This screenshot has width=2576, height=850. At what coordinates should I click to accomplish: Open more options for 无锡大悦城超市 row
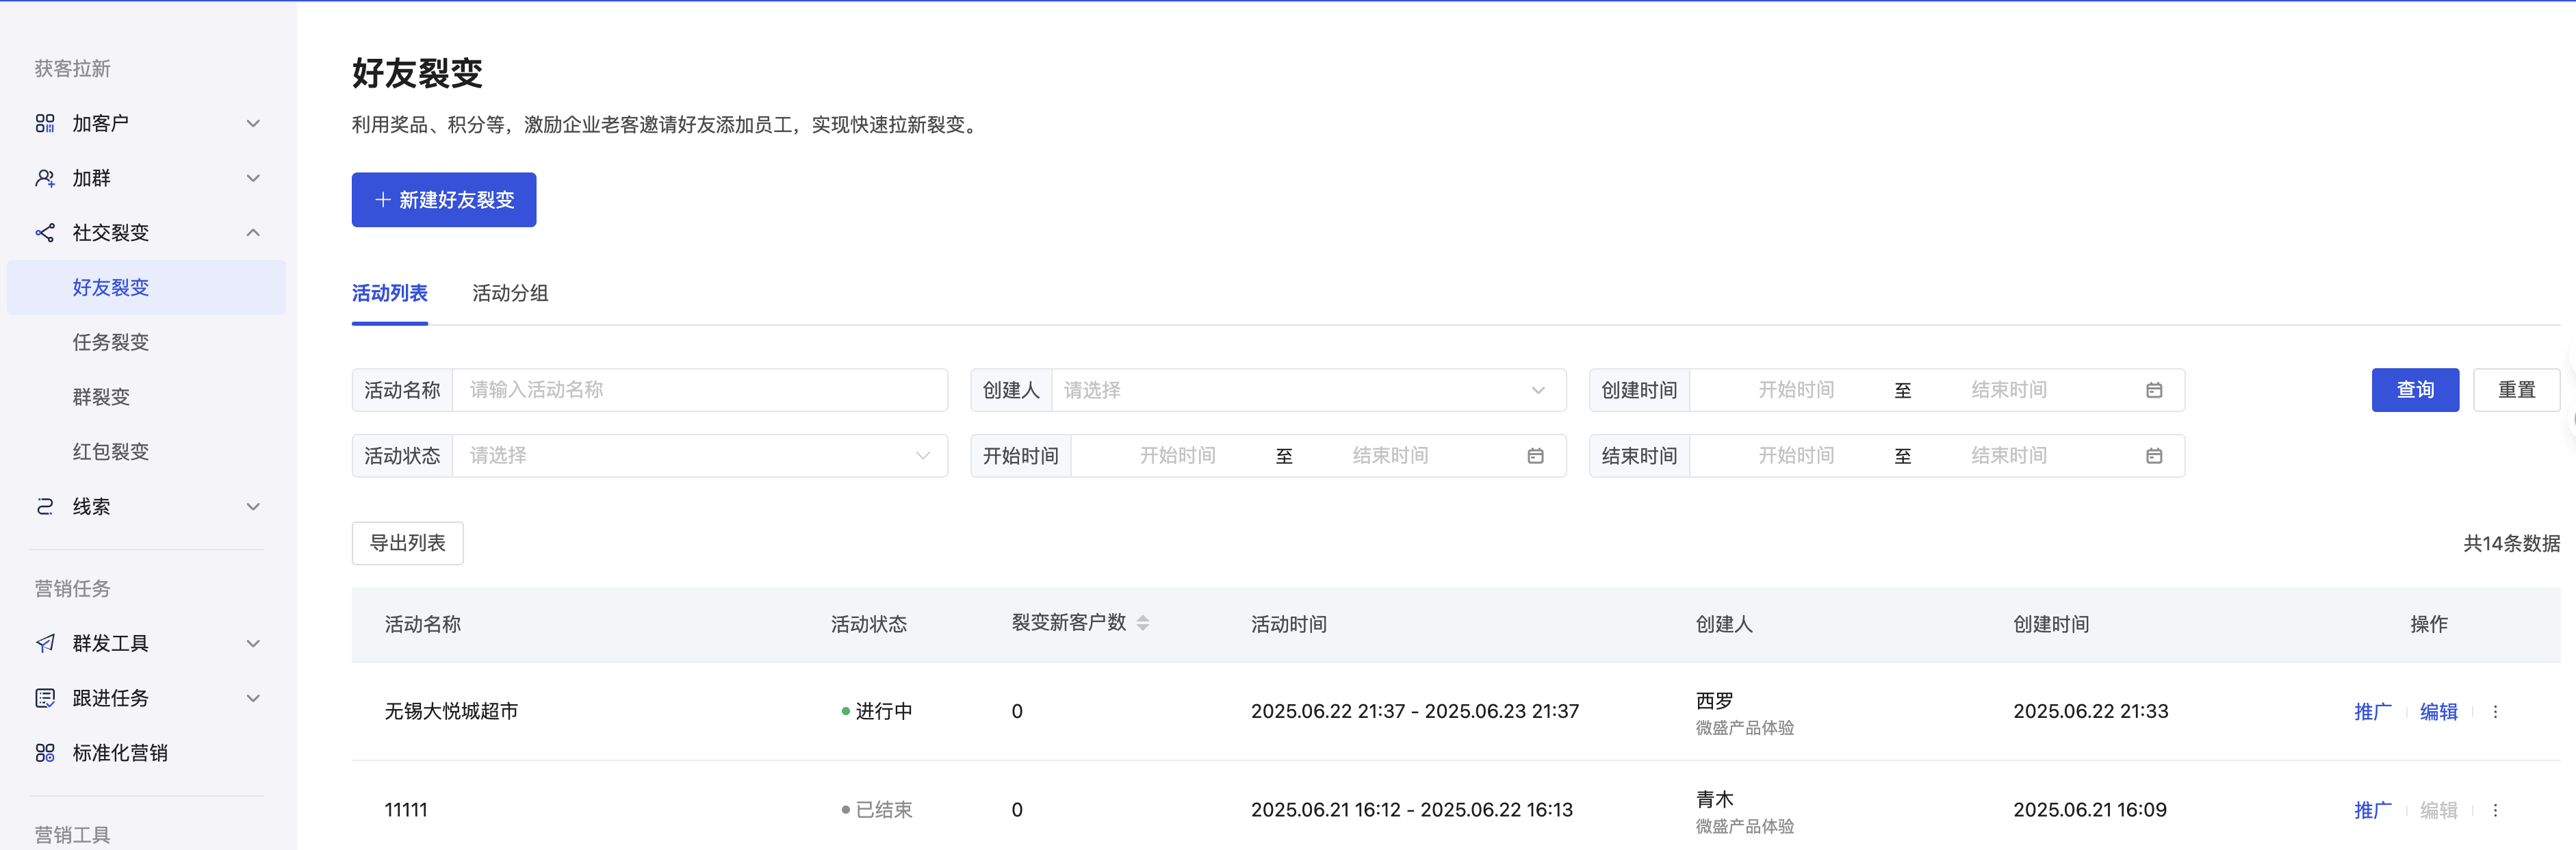(2495, 712)
